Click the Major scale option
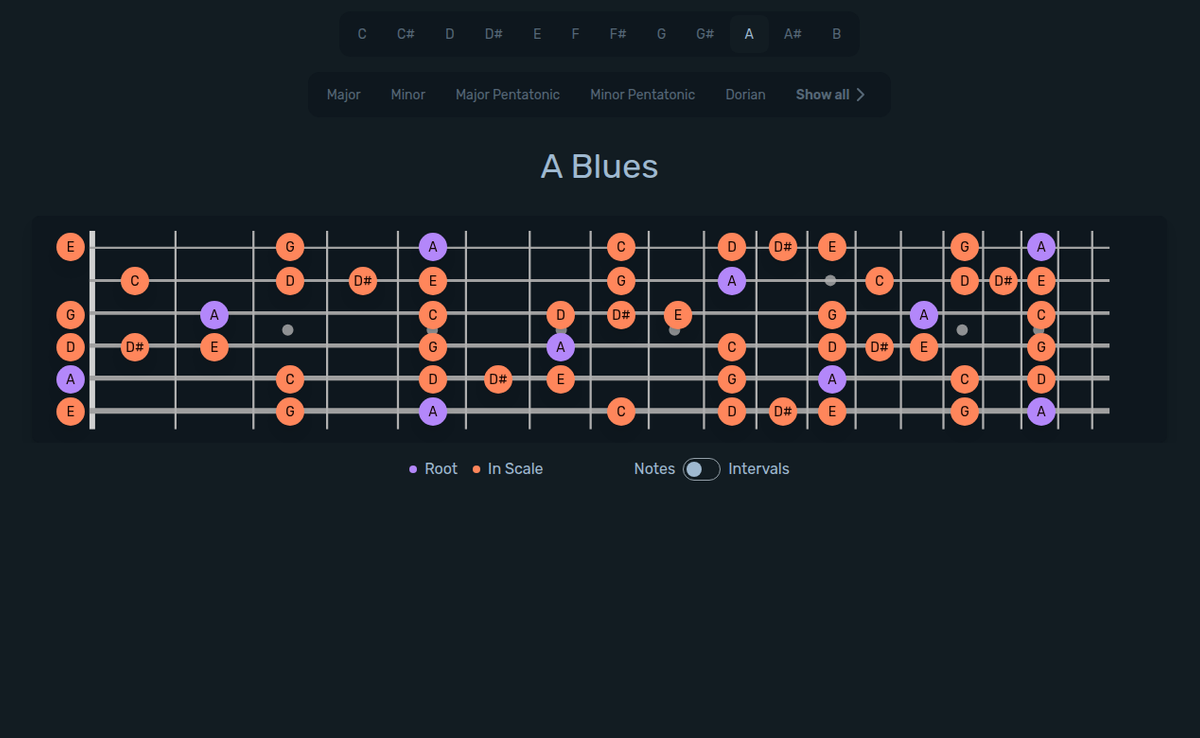Screen dimensions: 1200x738 pyautogui.click(x=344, y=94)
